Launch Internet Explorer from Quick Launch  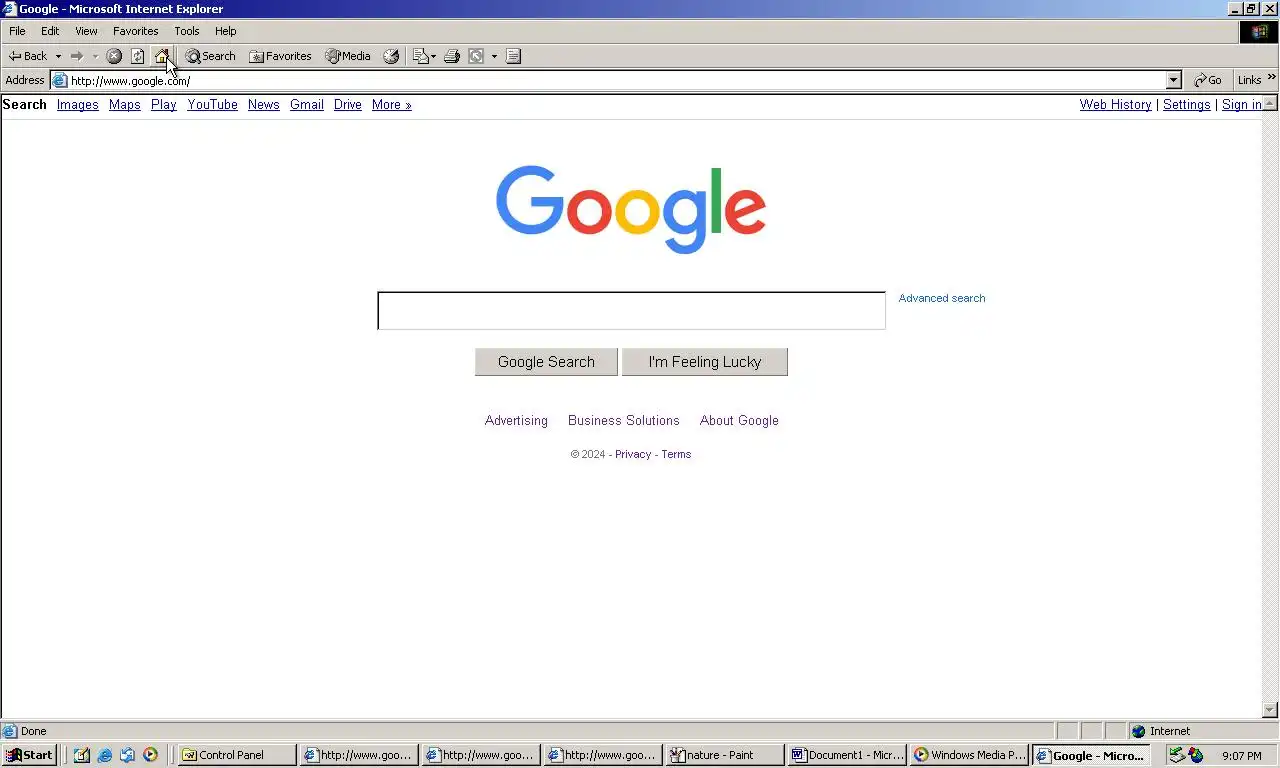point(105,755)
